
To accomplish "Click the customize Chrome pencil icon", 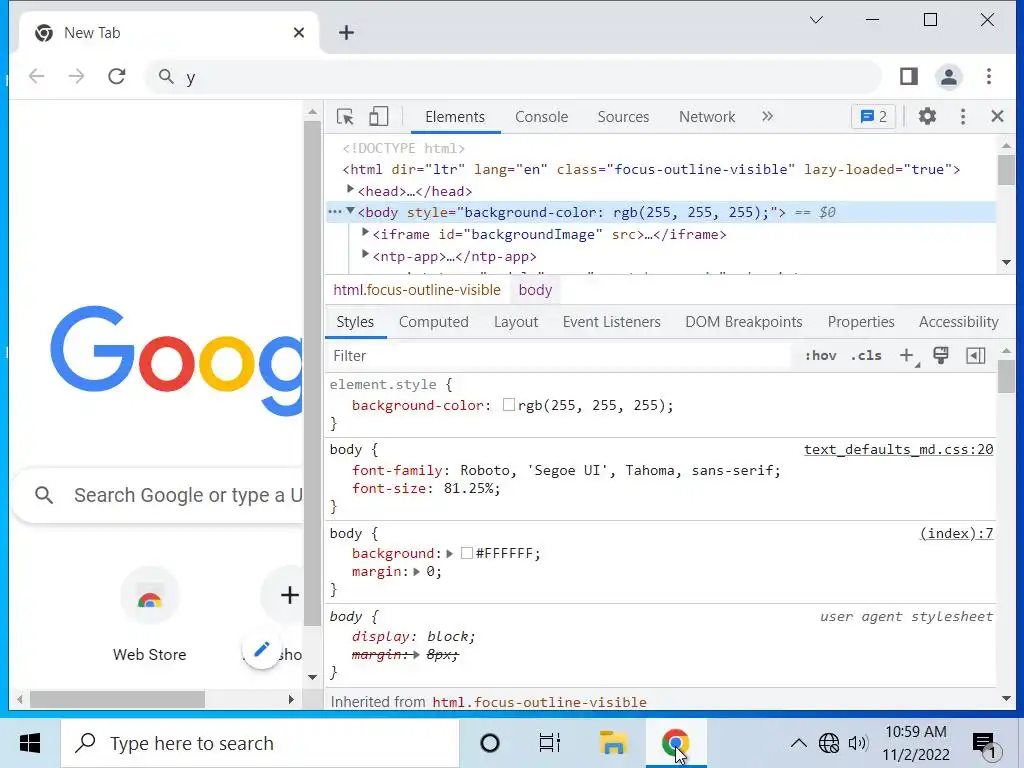I will point(262,649).
